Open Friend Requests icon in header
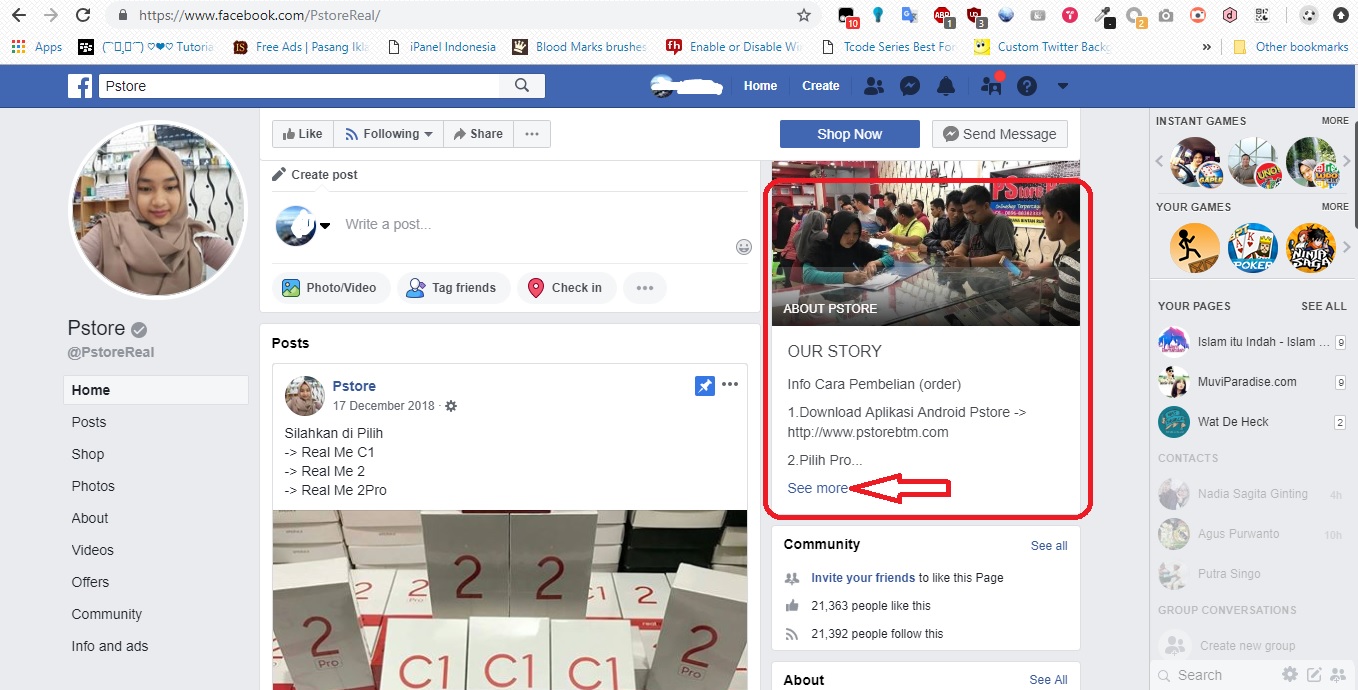This screenshot has height=690, width=1358. coord(874,86)
